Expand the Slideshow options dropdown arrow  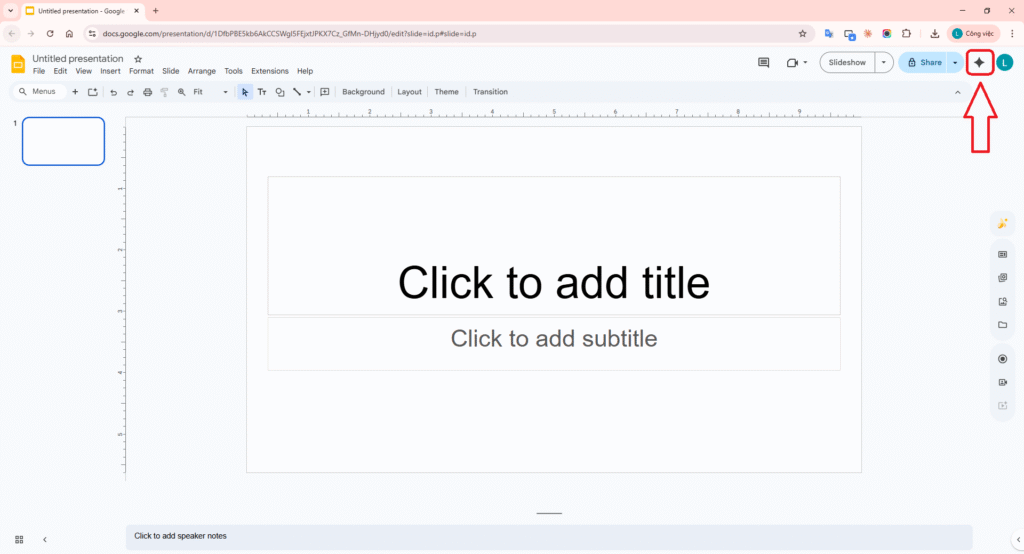883,62
